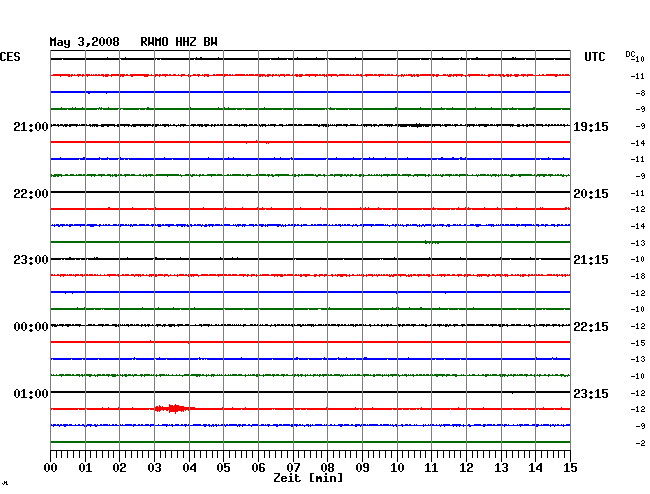
Task: Click the DC offset value -18
Action: pos(638,276)
